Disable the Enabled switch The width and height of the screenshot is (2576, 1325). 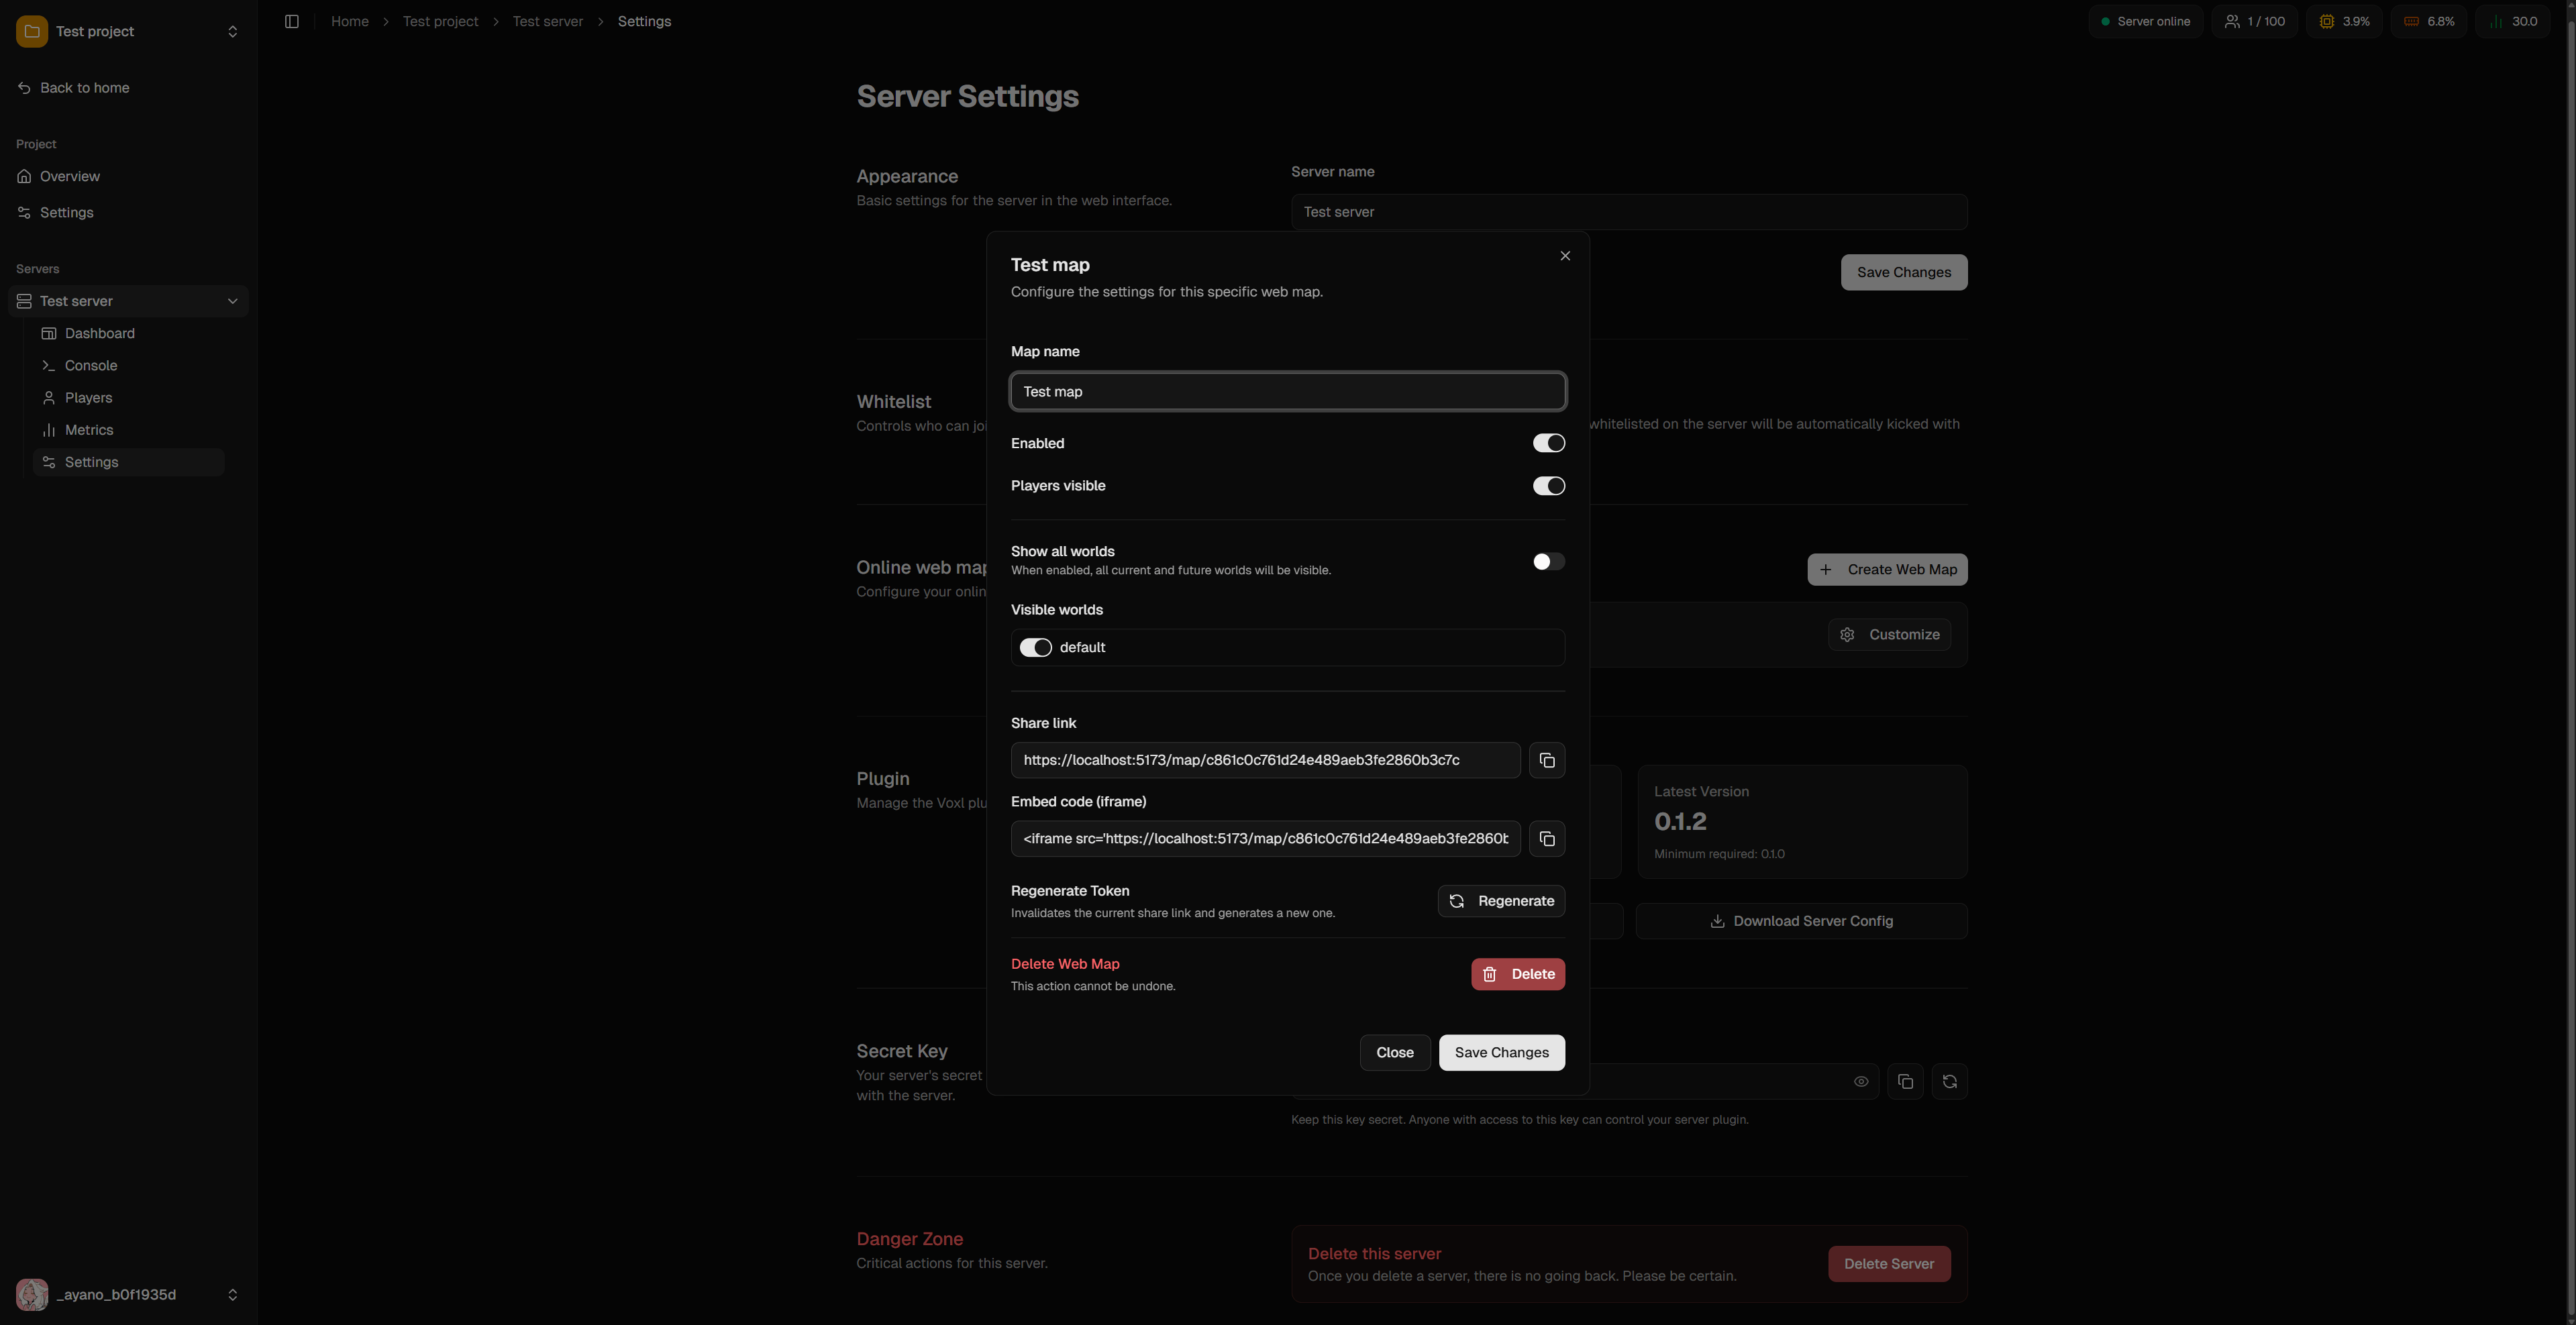[x=1549, y=443]
